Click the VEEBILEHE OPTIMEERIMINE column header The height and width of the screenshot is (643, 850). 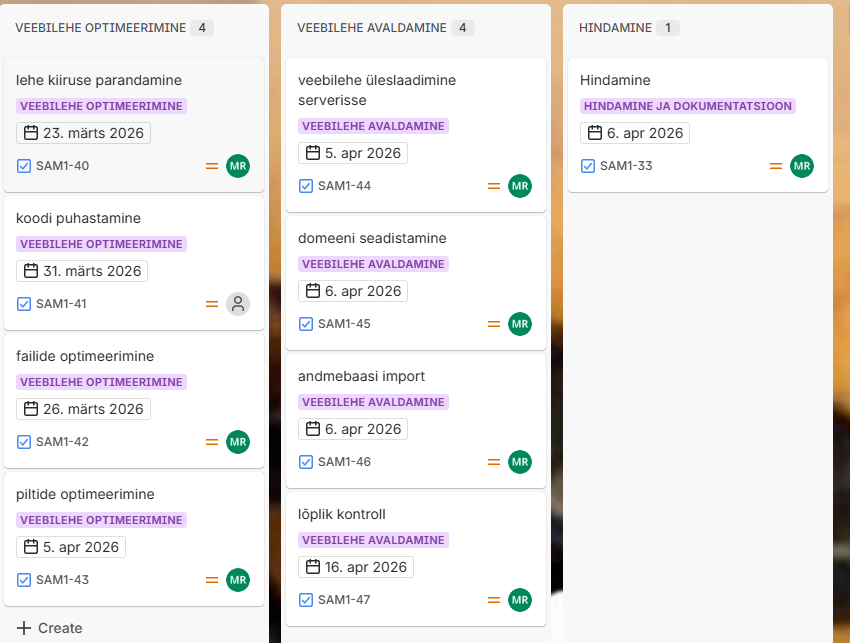101,28
